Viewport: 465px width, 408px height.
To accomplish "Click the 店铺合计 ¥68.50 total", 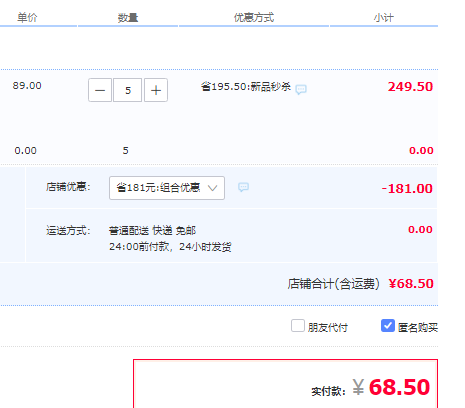I will coord(360,284).
